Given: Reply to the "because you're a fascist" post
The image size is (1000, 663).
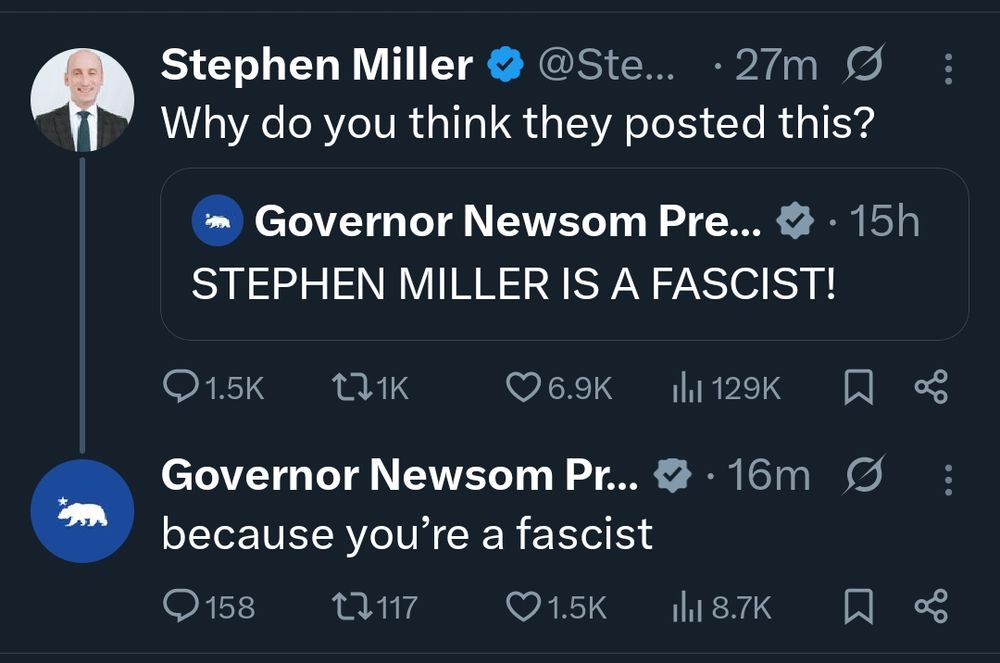Looking at the screenshot, I should [x=181, y=606].
